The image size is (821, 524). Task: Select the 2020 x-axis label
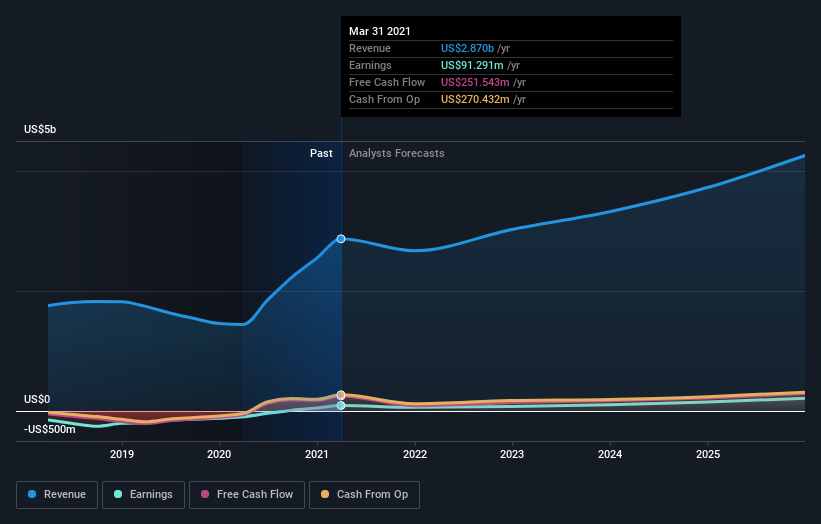219,454
